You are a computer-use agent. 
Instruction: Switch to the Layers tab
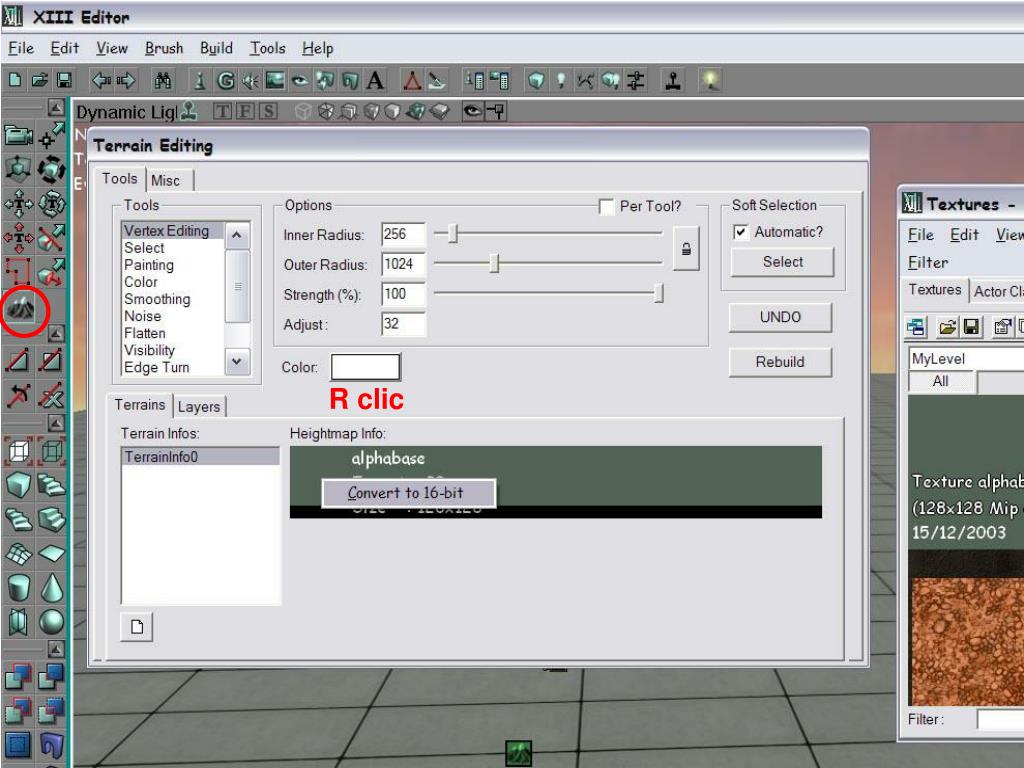tap(199, 407)
